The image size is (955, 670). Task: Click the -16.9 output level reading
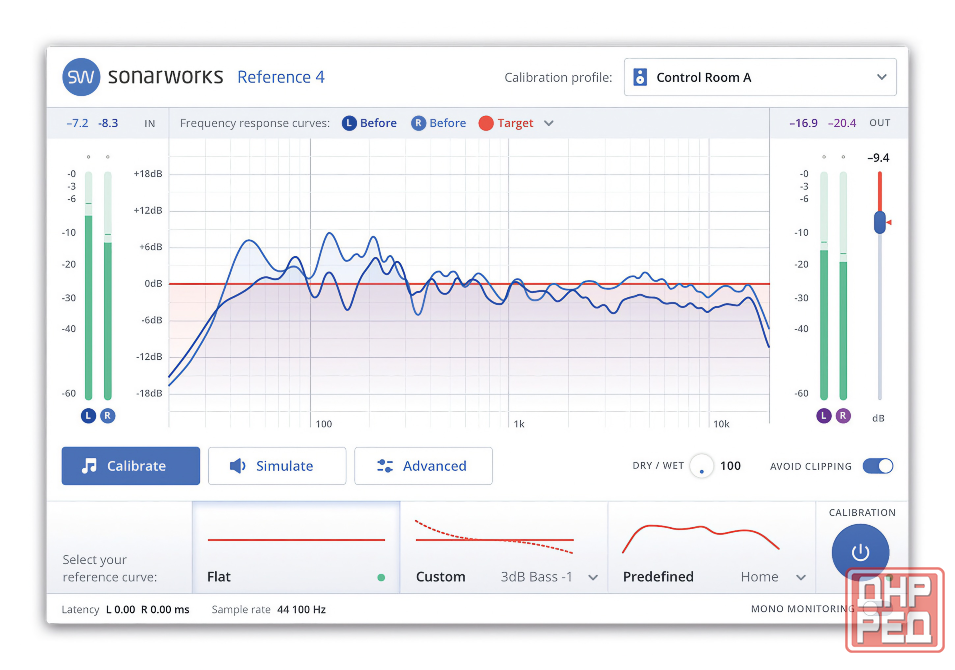click(803, 123)
